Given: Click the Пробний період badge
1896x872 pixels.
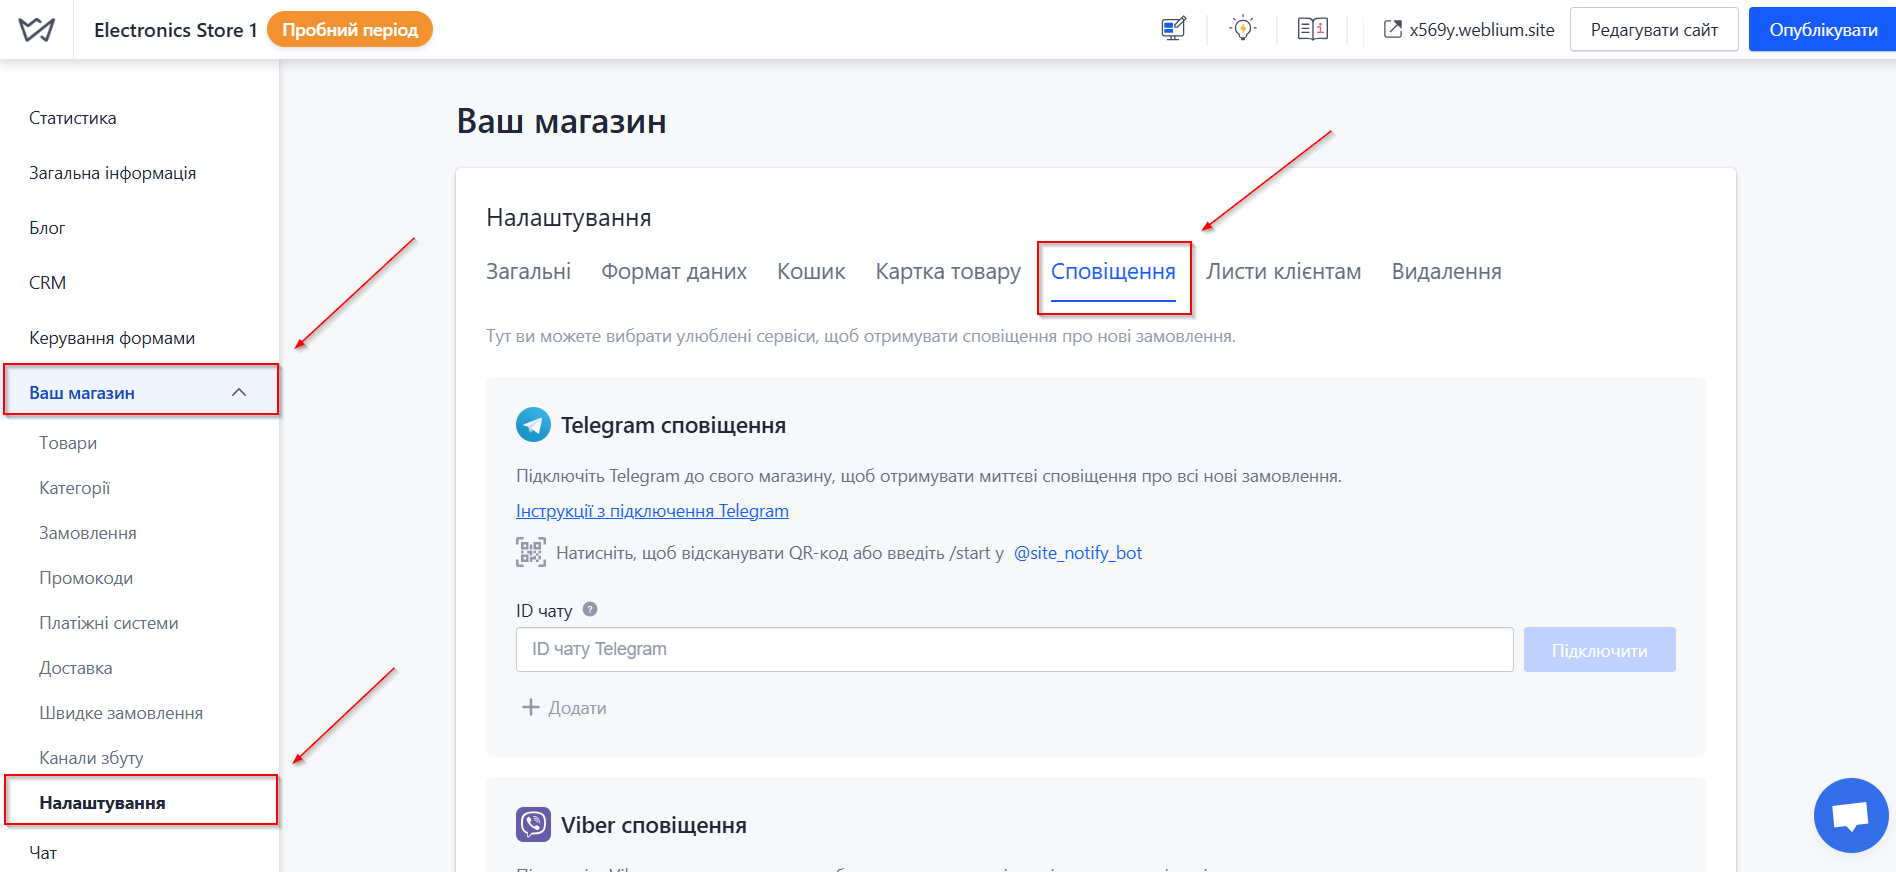Looking at the screenshot, I should 350,30.
